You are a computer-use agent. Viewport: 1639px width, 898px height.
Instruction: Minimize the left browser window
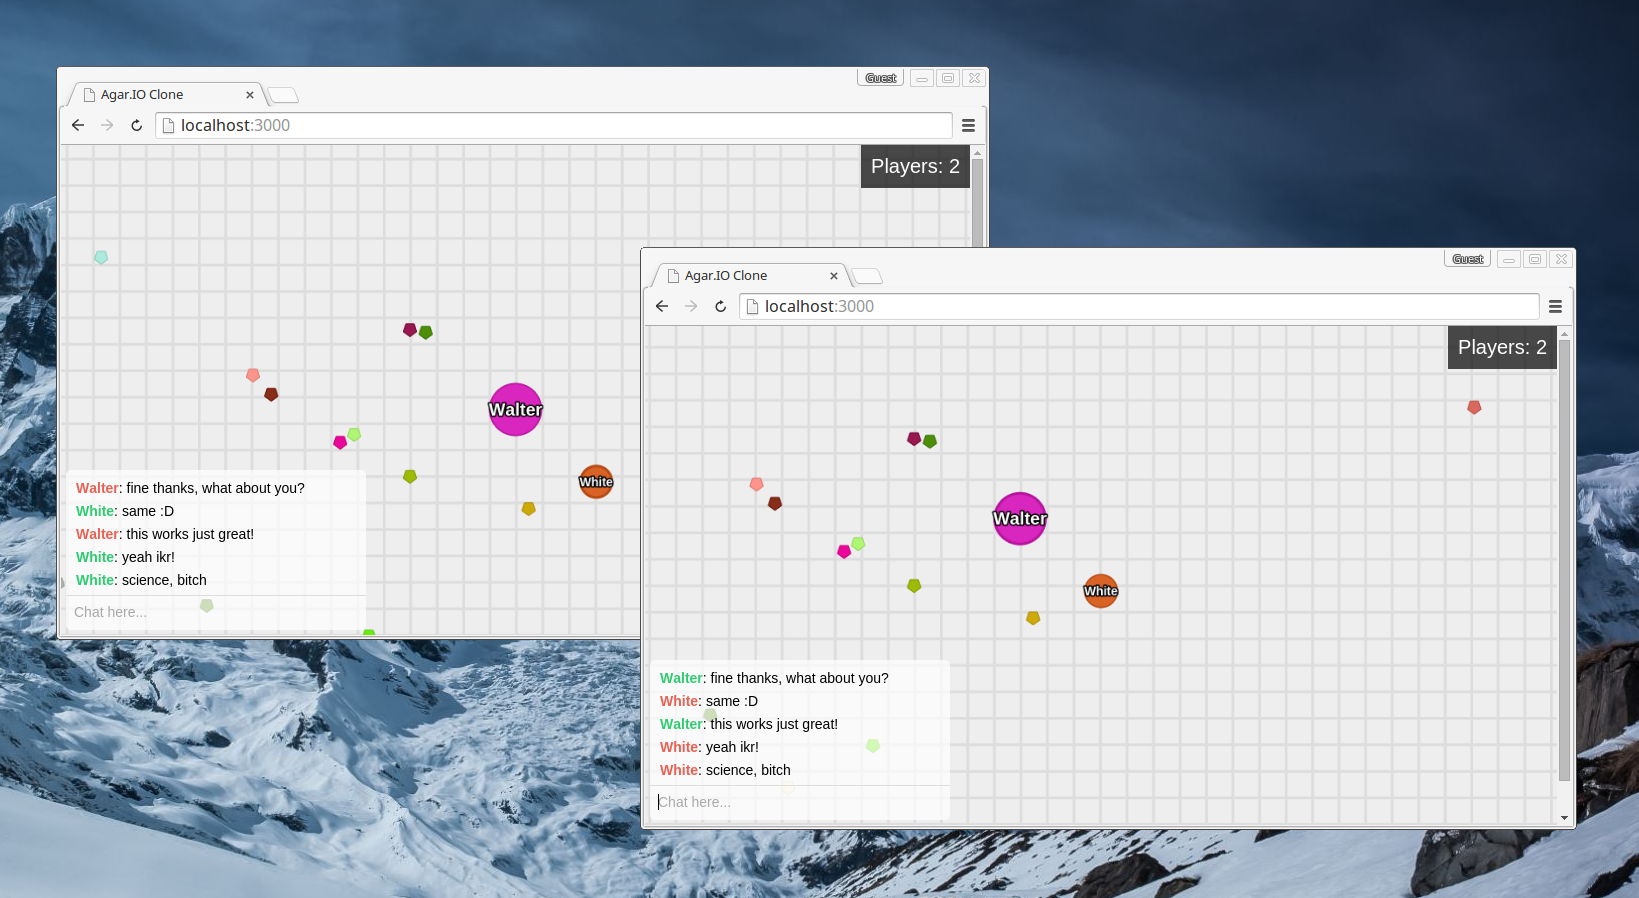coord(922,78)
